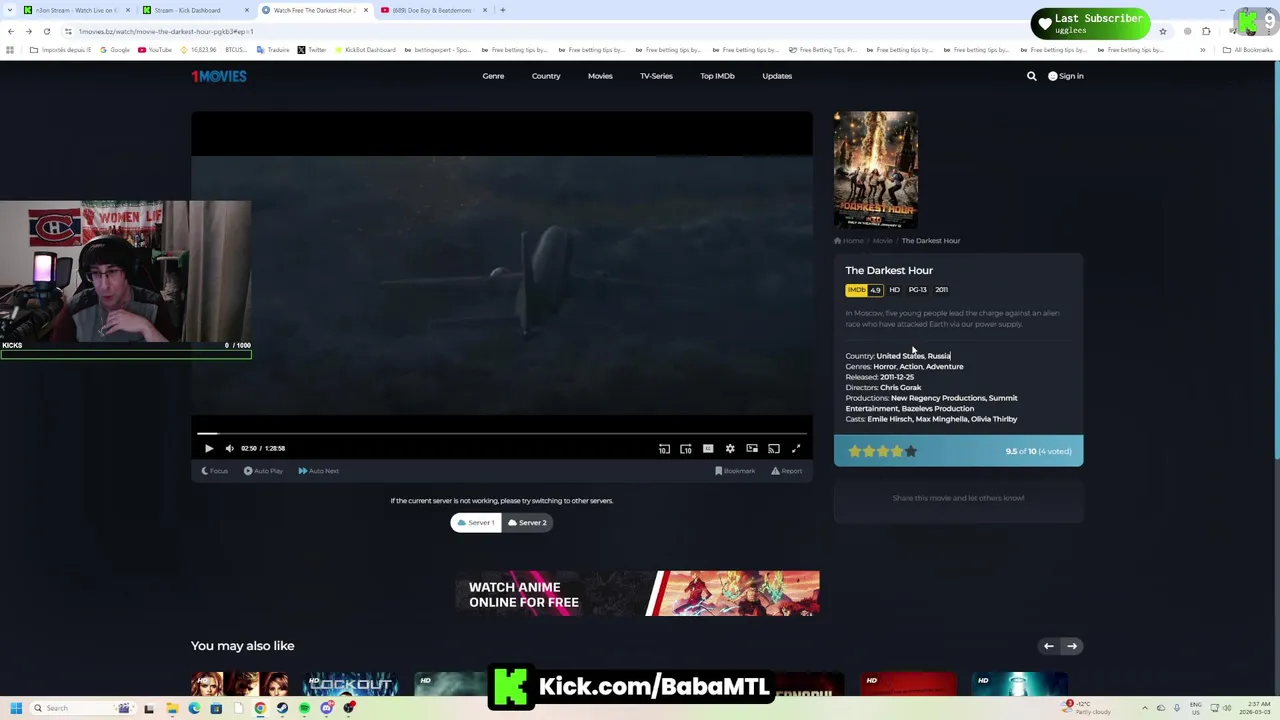Open the site search icon

[x=1032, y=76]
